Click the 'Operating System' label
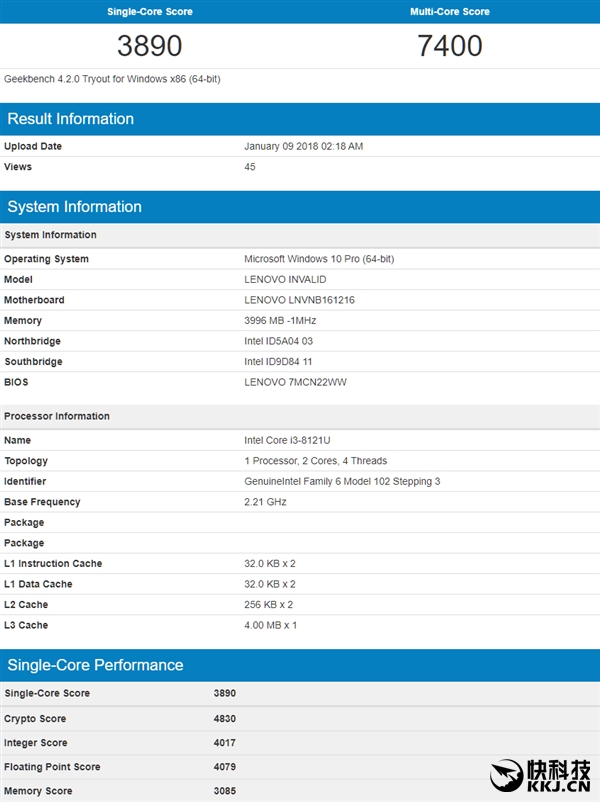Viewport: 600px width, 802px height. point(46,259)
